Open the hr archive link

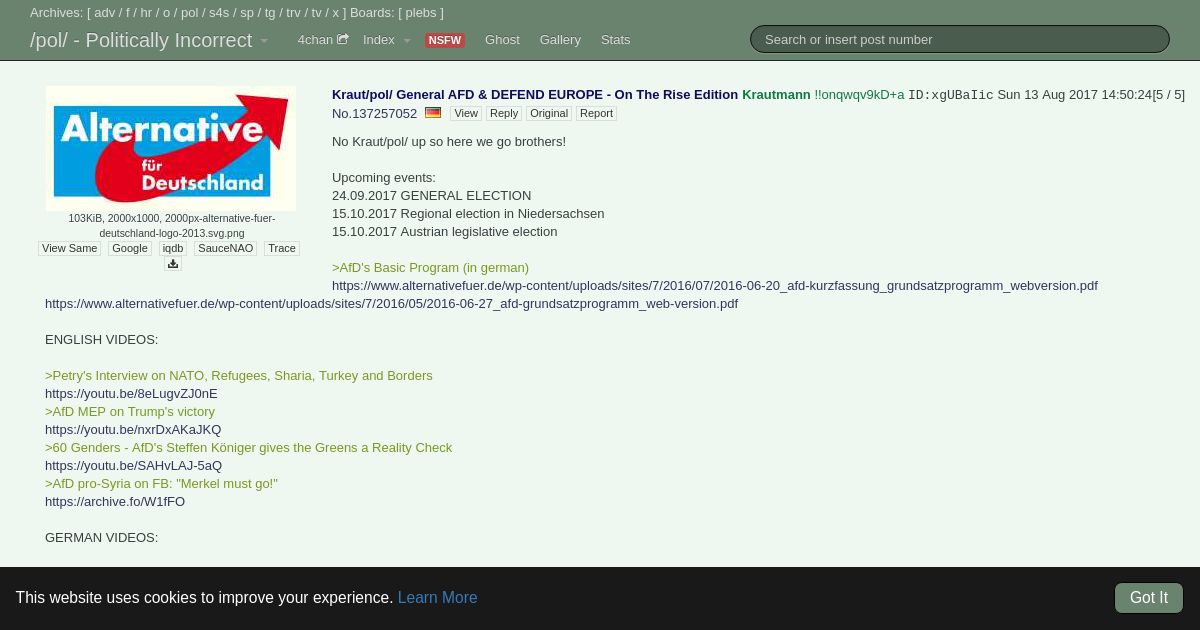pyautogui.click(x=146, y=12)
